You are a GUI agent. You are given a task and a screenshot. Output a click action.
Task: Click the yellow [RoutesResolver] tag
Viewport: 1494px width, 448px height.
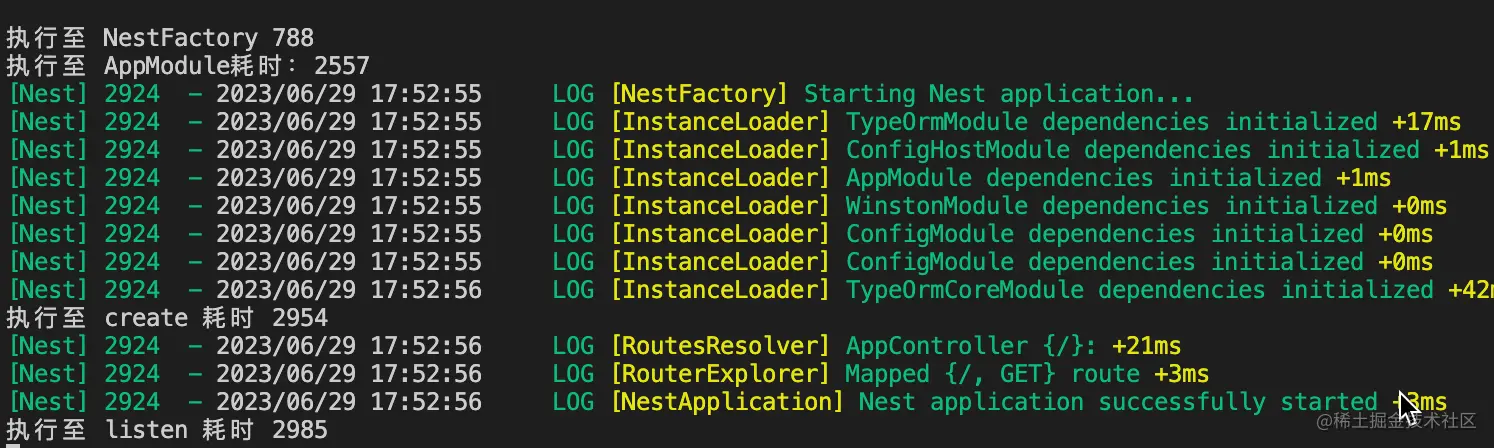pos(721,346)
